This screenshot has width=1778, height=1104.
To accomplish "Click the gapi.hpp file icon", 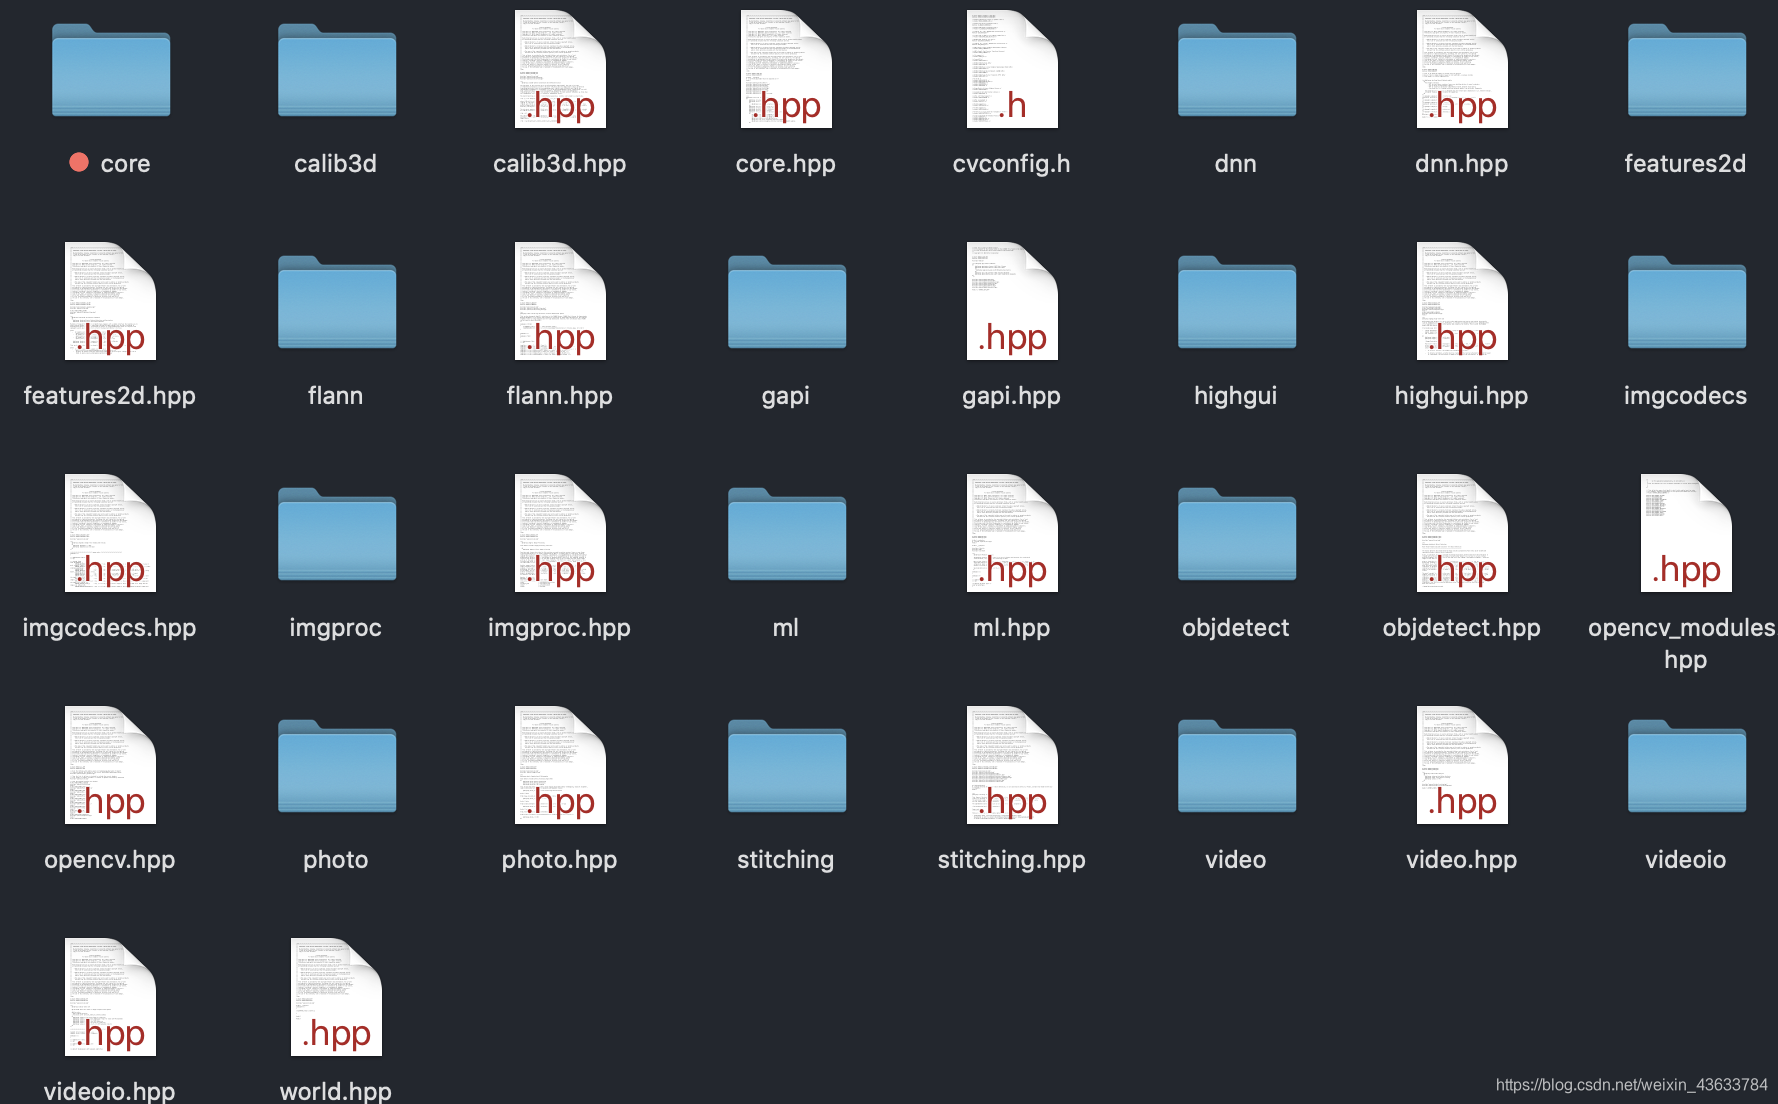I will (1012, 301).
